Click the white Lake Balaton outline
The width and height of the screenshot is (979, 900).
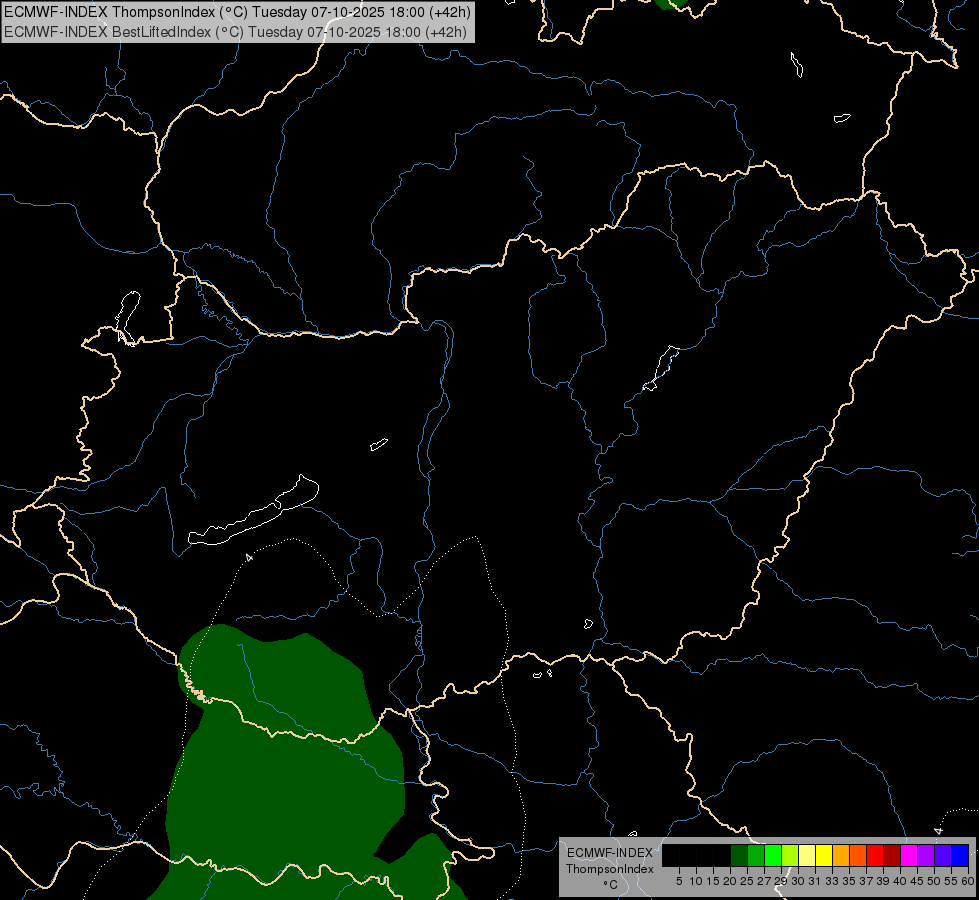pyautogui.click(x=253, y=510)
